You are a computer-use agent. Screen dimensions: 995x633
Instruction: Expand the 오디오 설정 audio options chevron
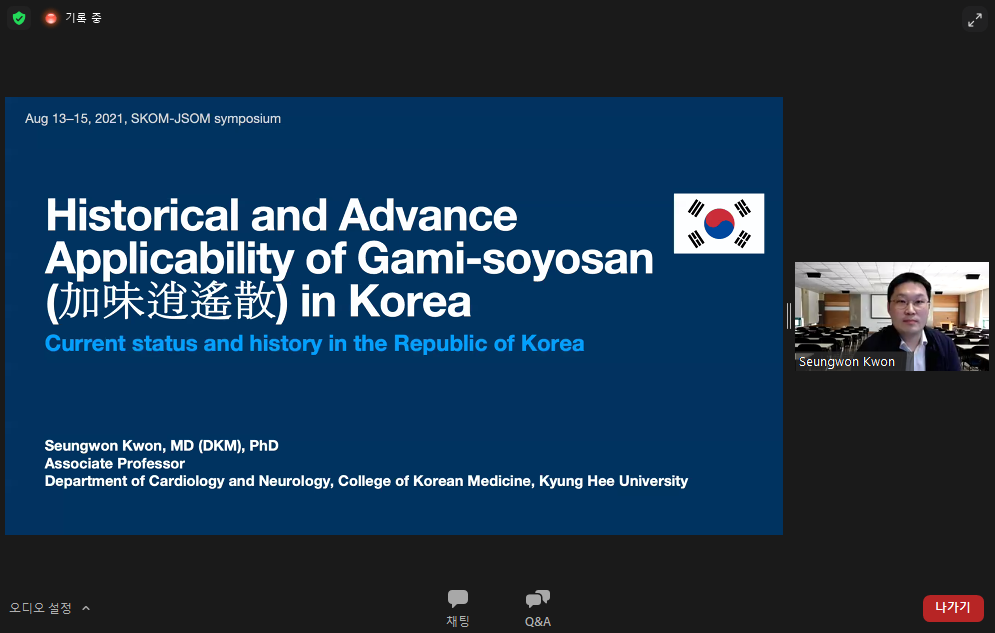(85, 607)
